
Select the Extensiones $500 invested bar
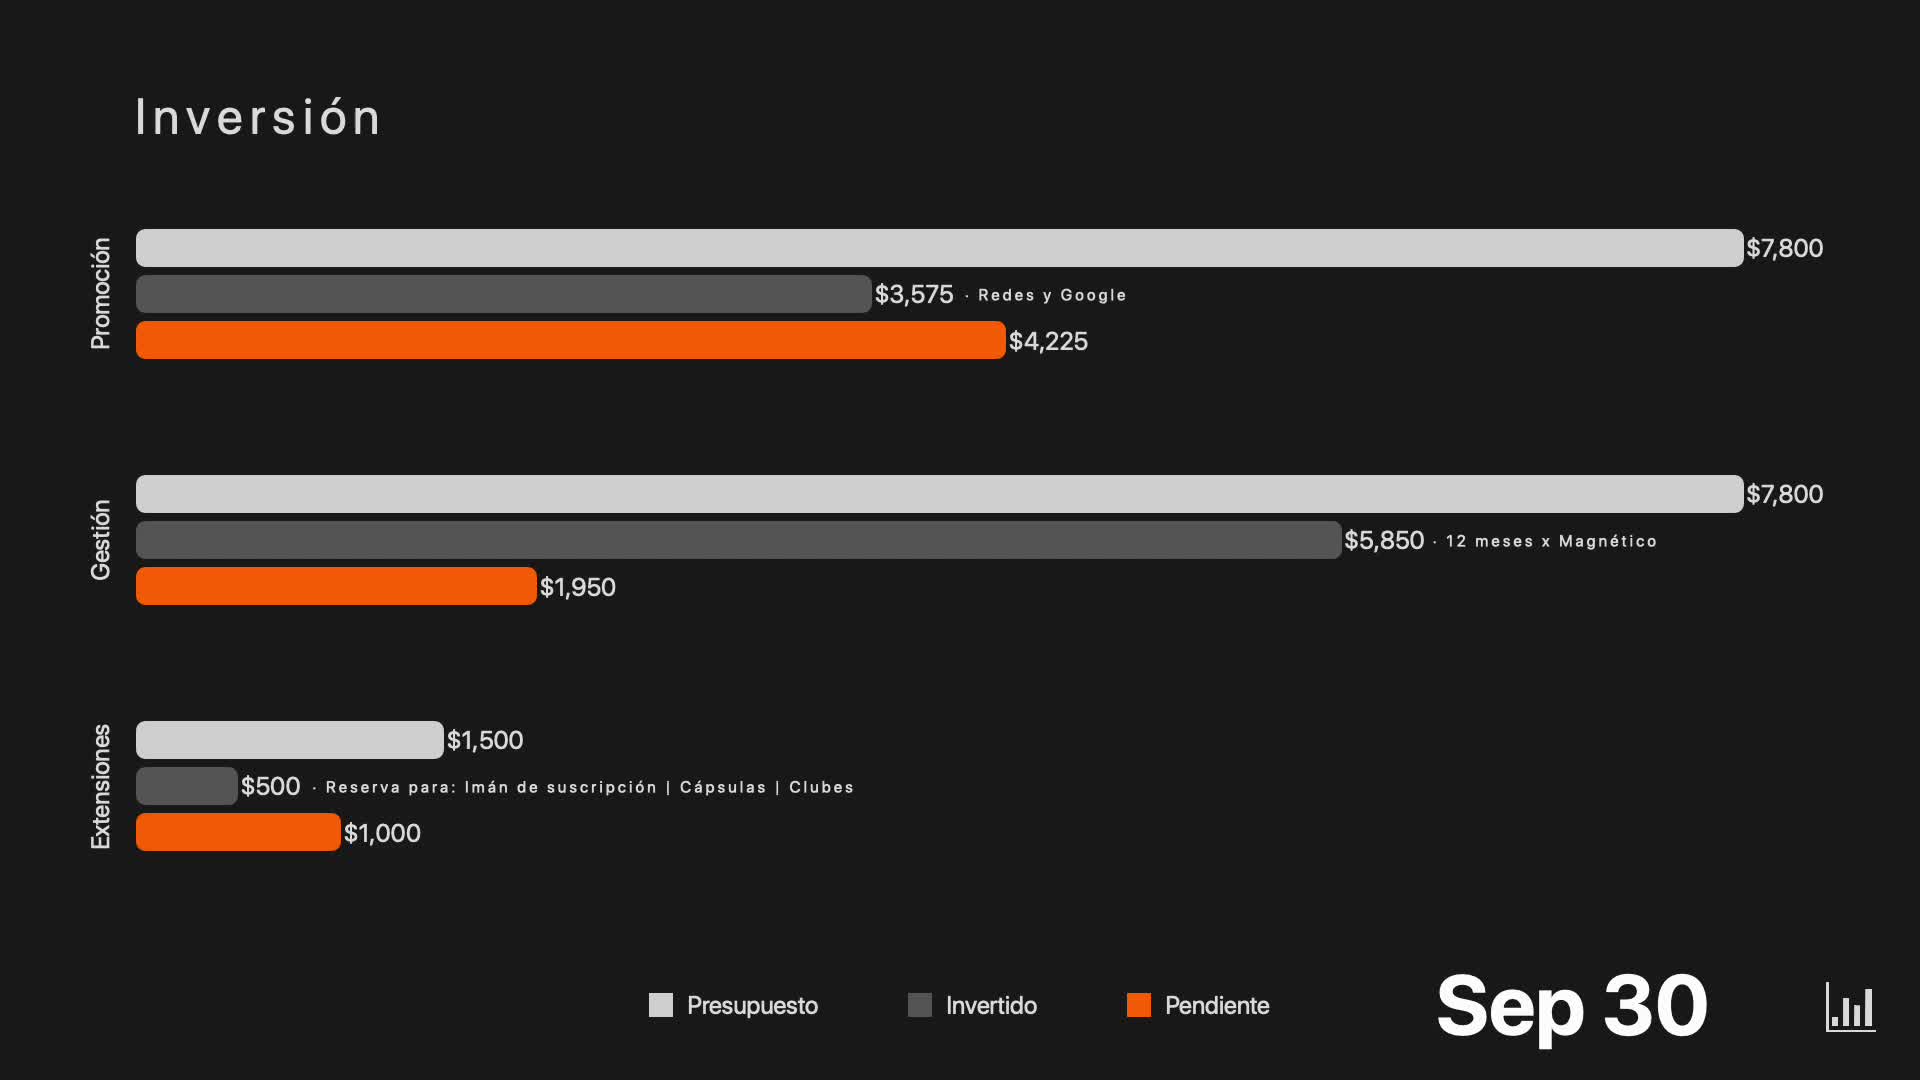coord(187,786)
